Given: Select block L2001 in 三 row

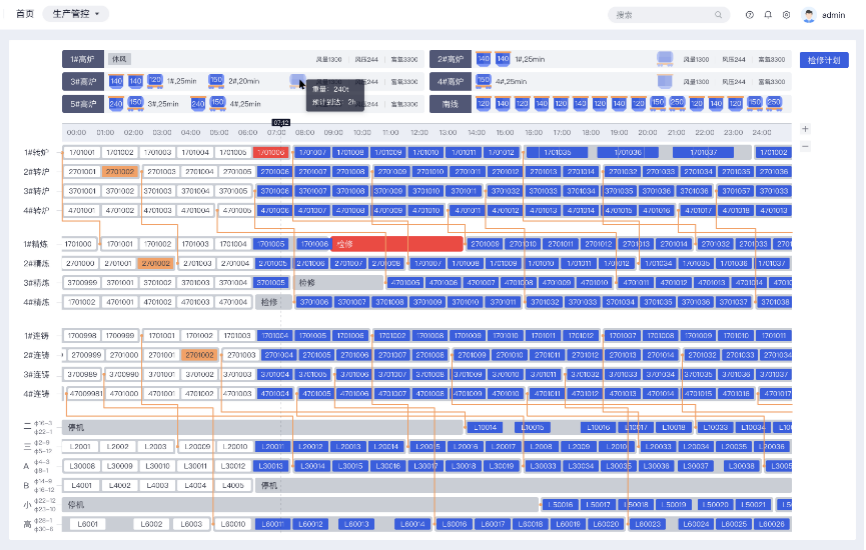Looking at the screenshot, I should pos(80,446).
